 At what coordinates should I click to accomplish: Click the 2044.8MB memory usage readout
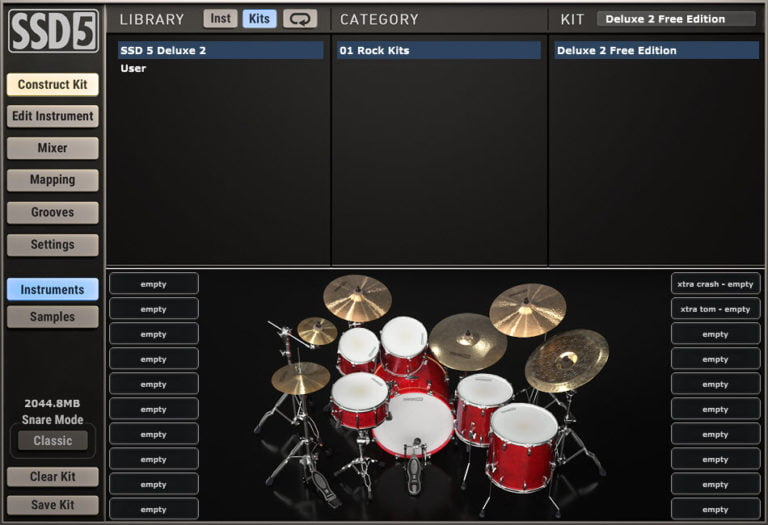coord(52,404)
